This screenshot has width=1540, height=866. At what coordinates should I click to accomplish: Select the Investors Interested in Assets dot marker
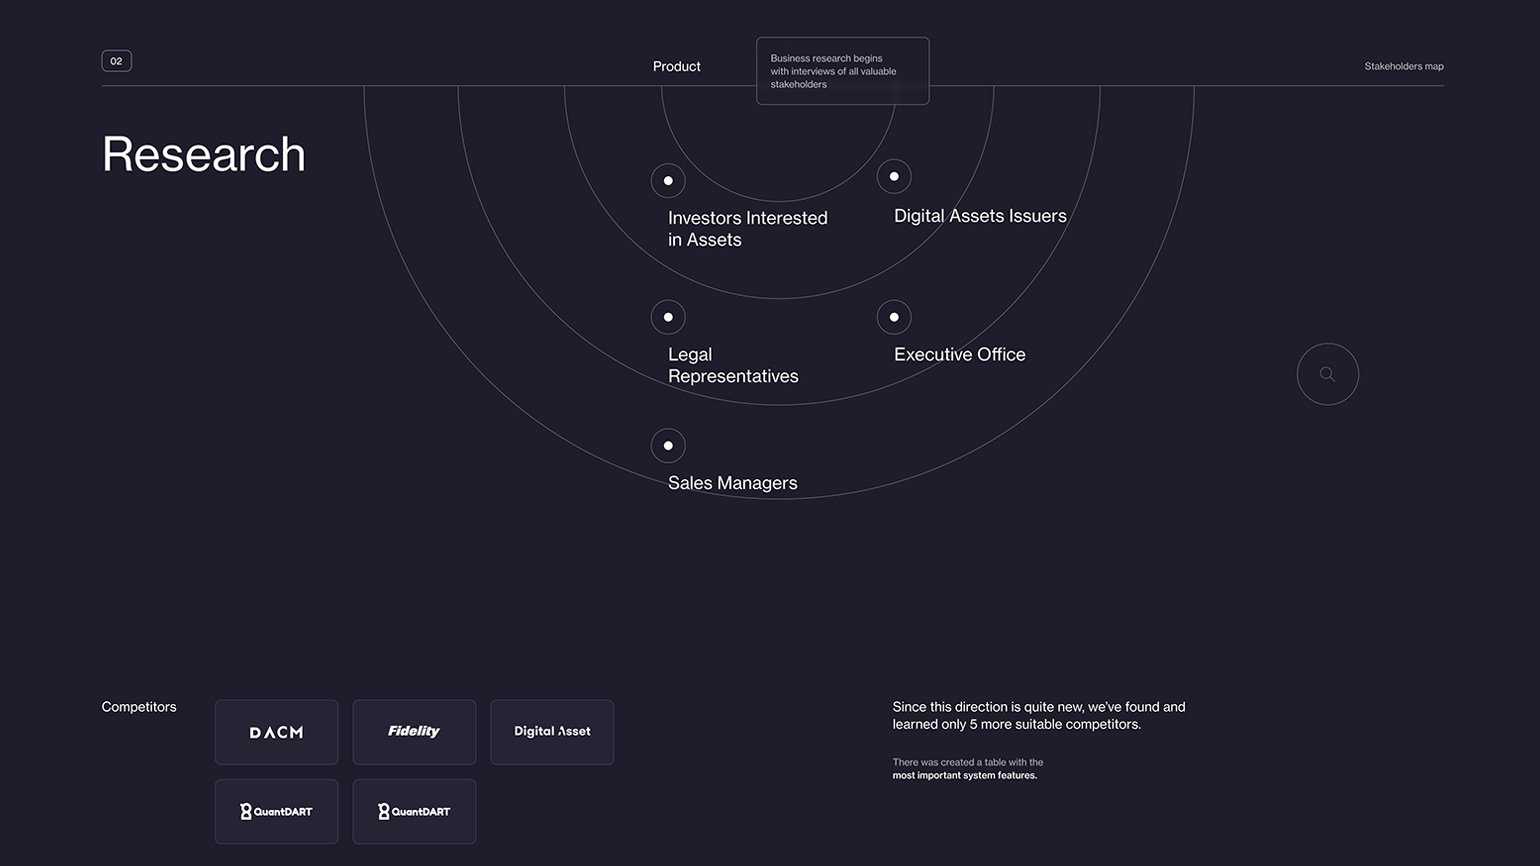(x=668, y=181)
